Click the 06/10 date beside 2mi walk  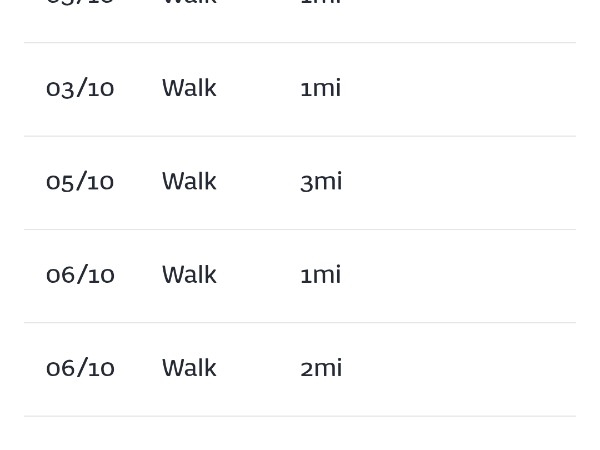coord(80,368)
